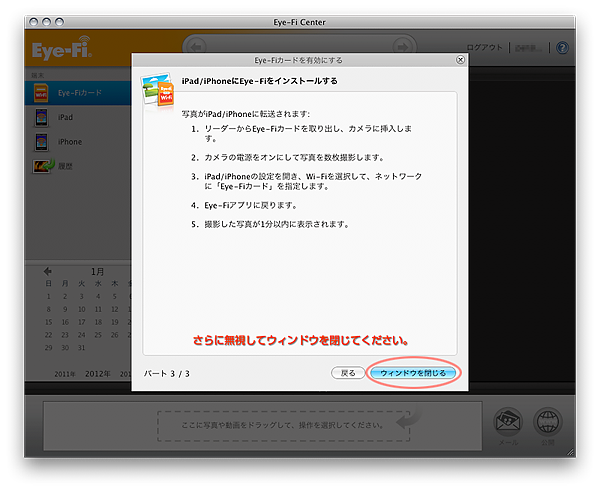Select Eye-Fiカード in the sidebar

(x=78, y=93)
